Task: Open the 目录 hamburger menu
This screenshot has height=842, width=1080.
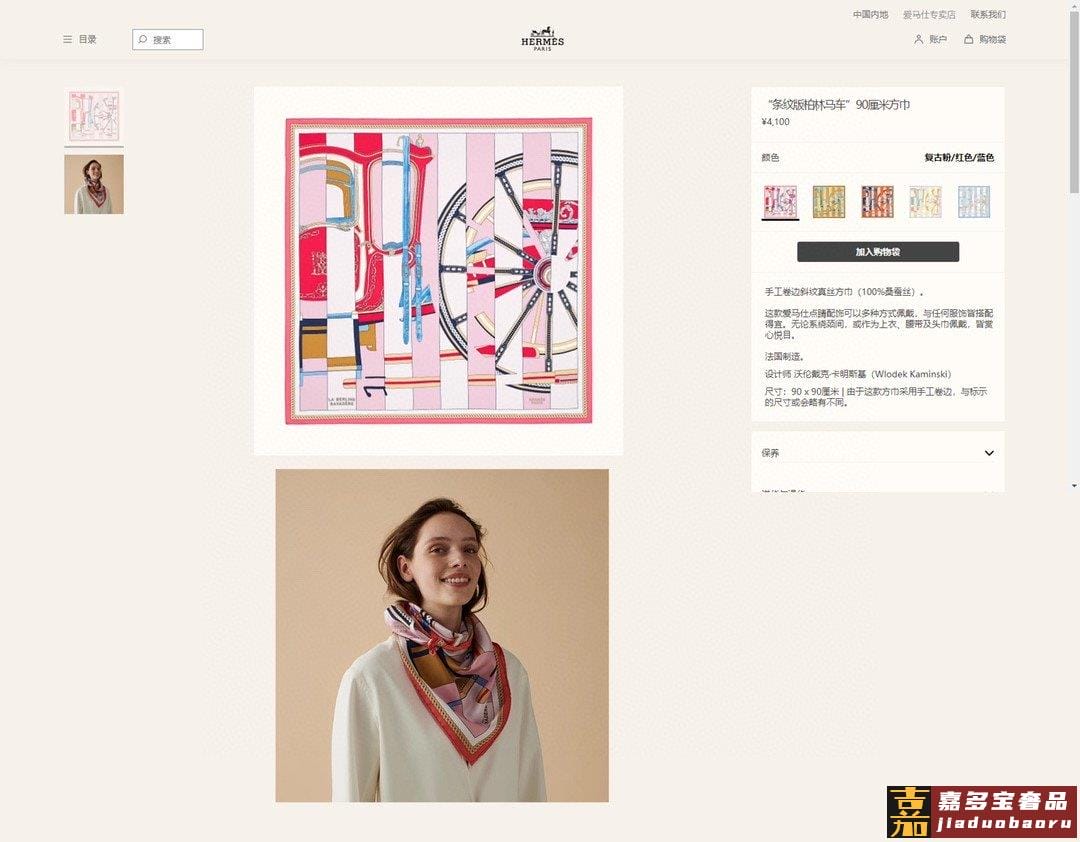Action: 80,39
